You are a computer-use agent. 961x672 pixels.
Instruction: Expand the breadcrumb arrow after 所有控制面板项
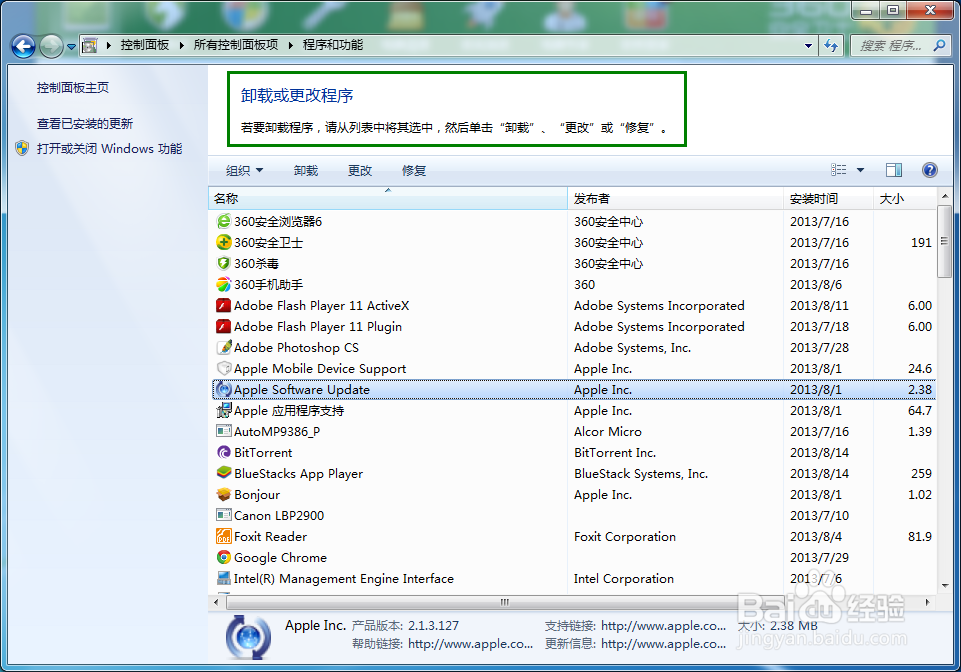pos(291,45)
